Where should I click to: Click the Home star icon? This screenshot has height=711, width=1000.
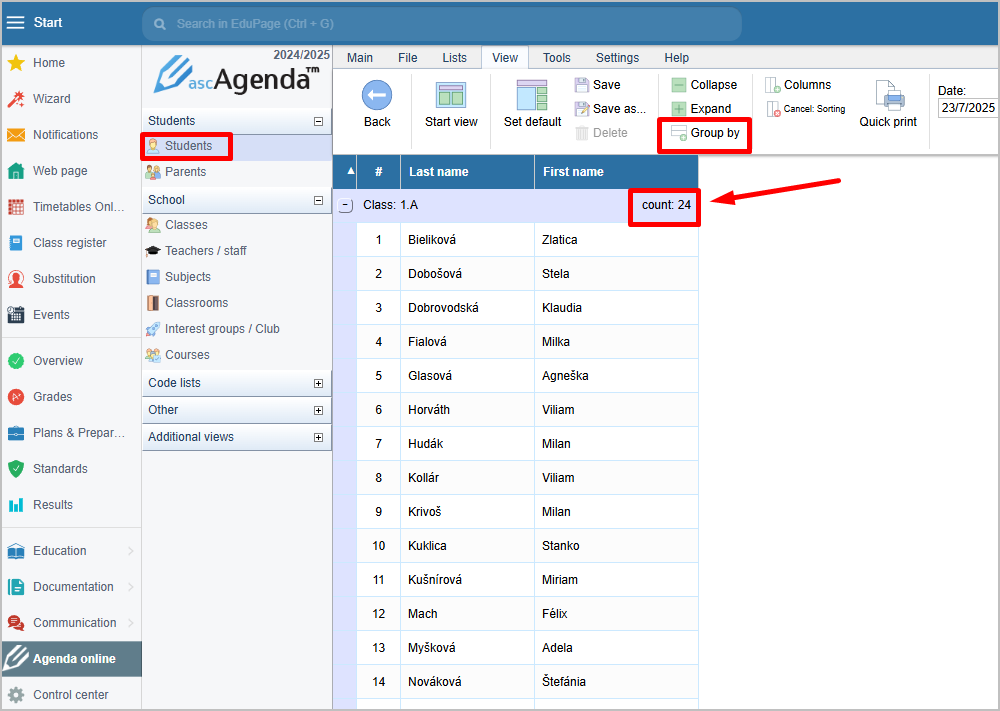pos(16,62)
